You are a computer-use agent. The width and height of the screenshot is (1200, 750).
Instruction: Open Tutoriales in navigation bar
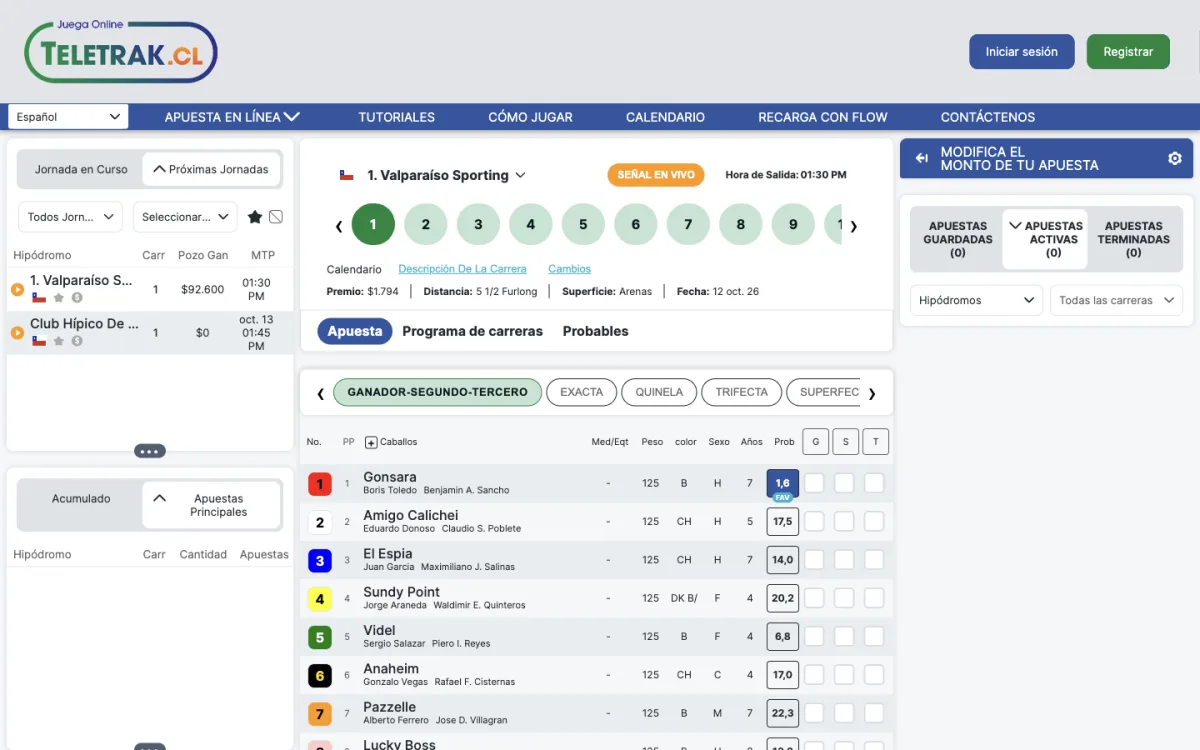coord(397,117)
